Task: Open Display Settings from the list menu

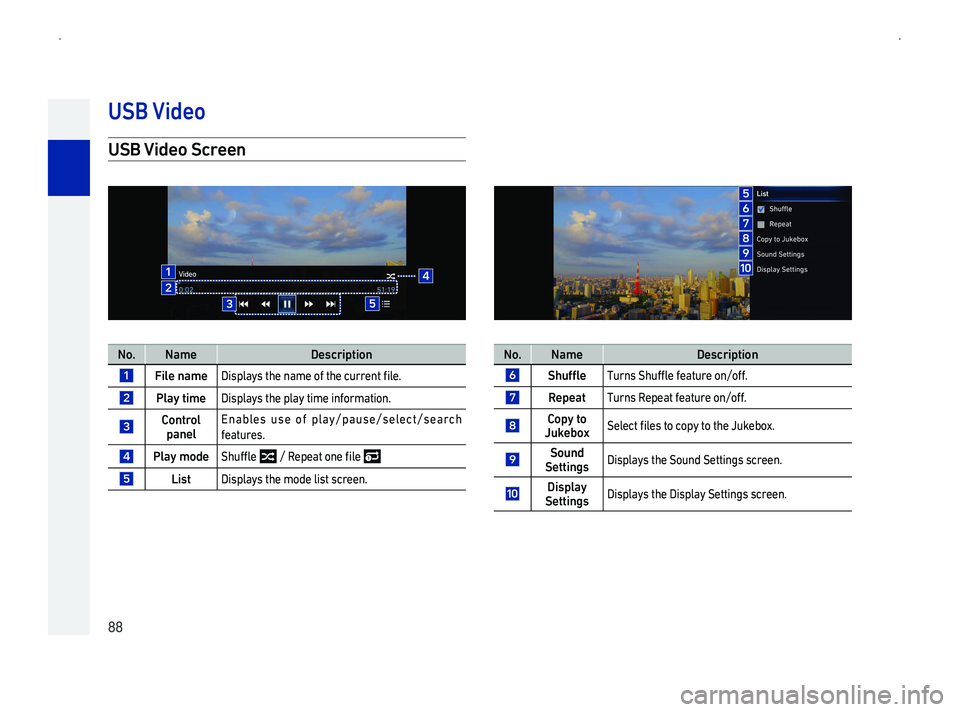Action: (x=782, y=269)
